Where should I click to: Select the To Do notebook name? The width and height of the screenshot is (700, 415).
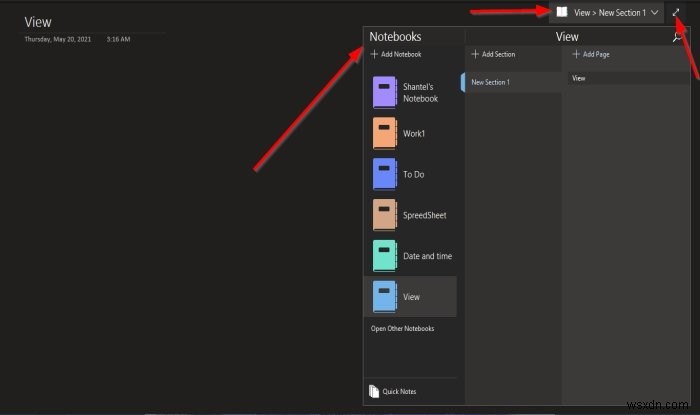(x=413, y=174)
